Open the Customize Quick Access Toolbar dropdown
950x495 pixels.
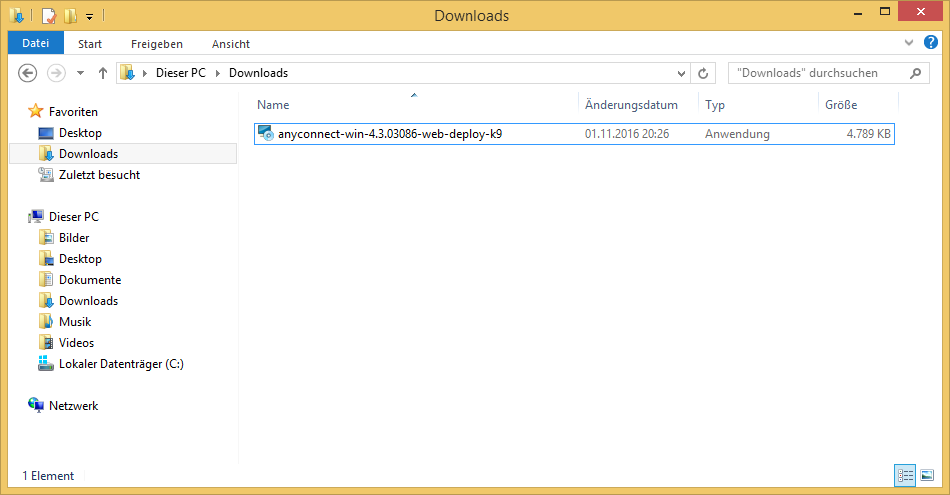tap(89, 16)
